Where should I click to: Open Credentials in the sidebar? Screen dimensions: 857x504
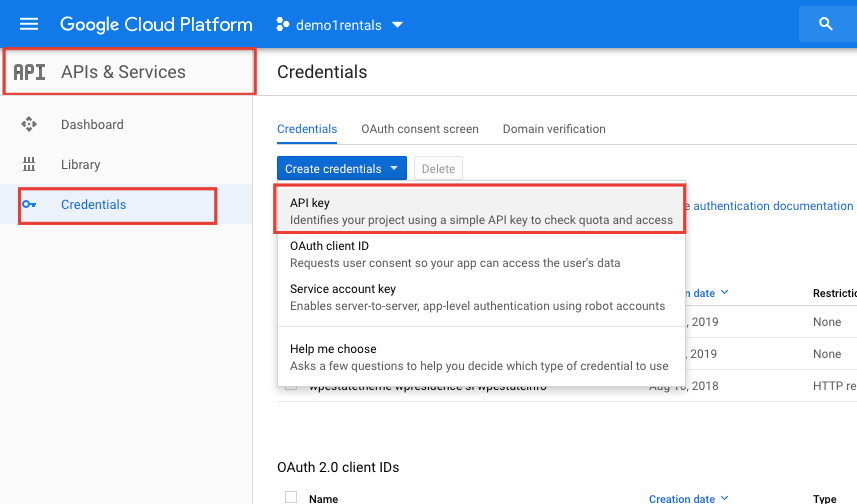click(x=126, y=204)
